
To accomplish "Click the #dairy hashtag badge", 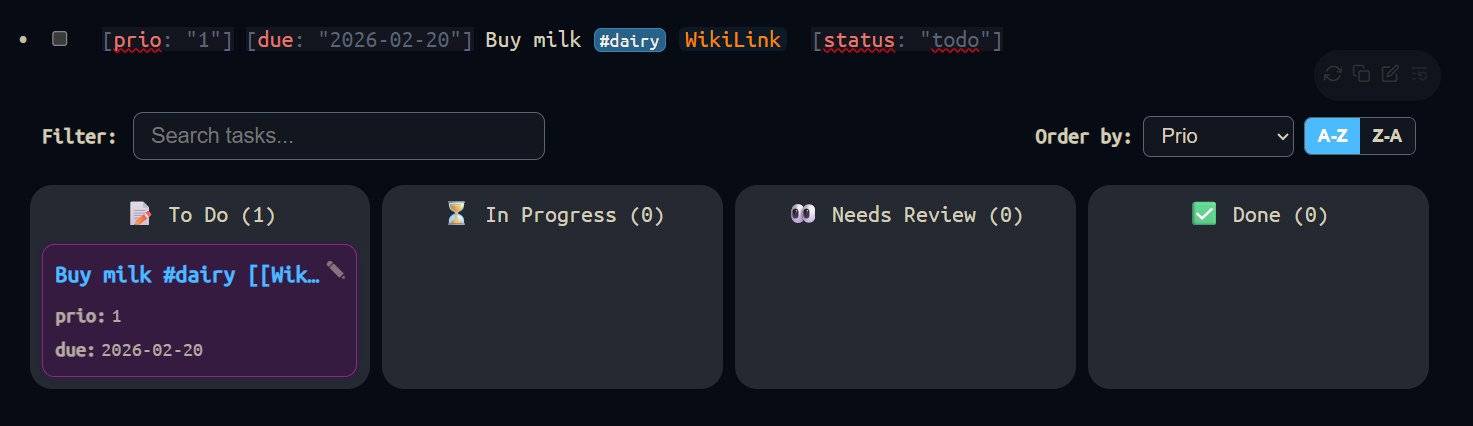I will point(630,40).
